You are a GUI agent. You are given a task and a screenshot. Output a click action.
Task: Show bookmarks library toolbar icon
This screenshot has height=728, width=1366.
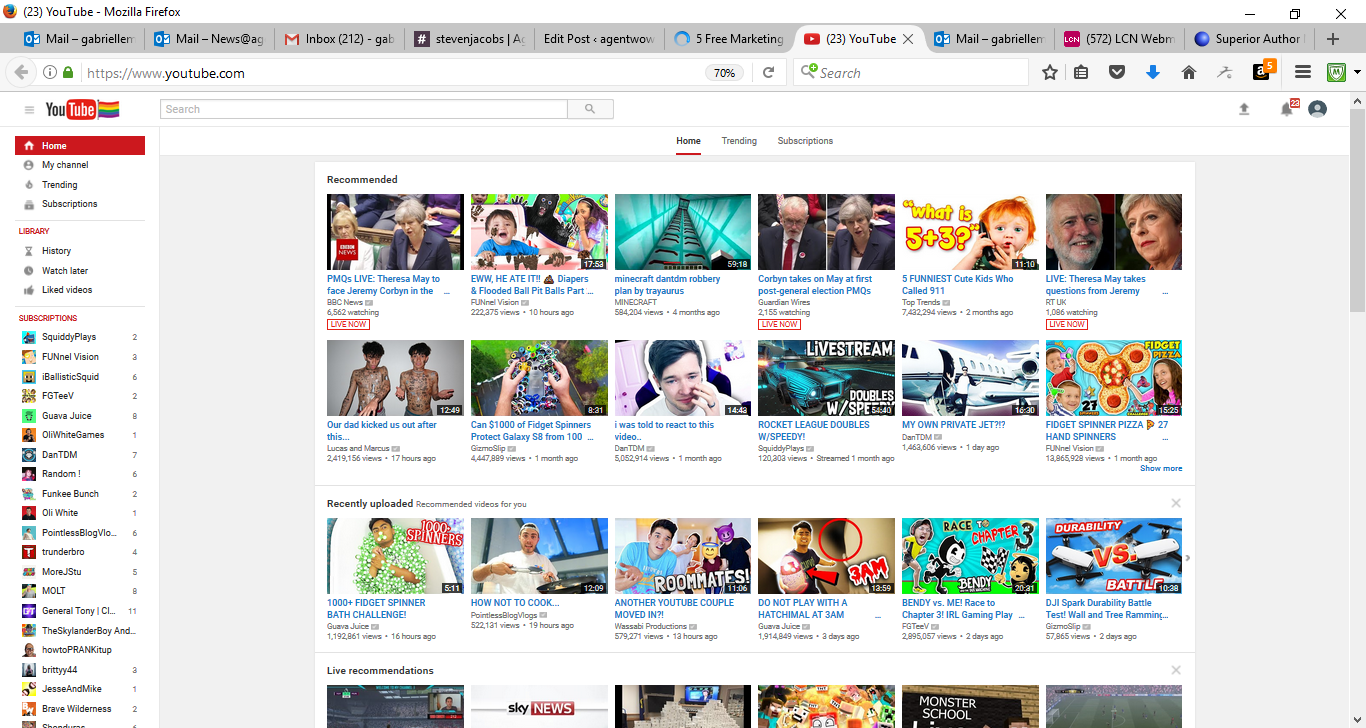tap(1081, 72)
